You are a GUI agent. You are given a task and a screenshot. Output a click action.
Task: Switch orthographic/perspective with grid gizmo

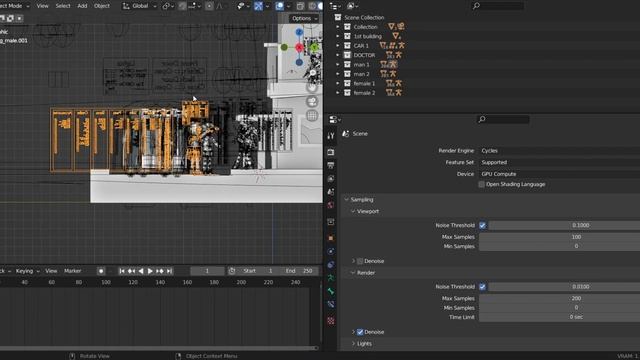click(x=312, y=116)
